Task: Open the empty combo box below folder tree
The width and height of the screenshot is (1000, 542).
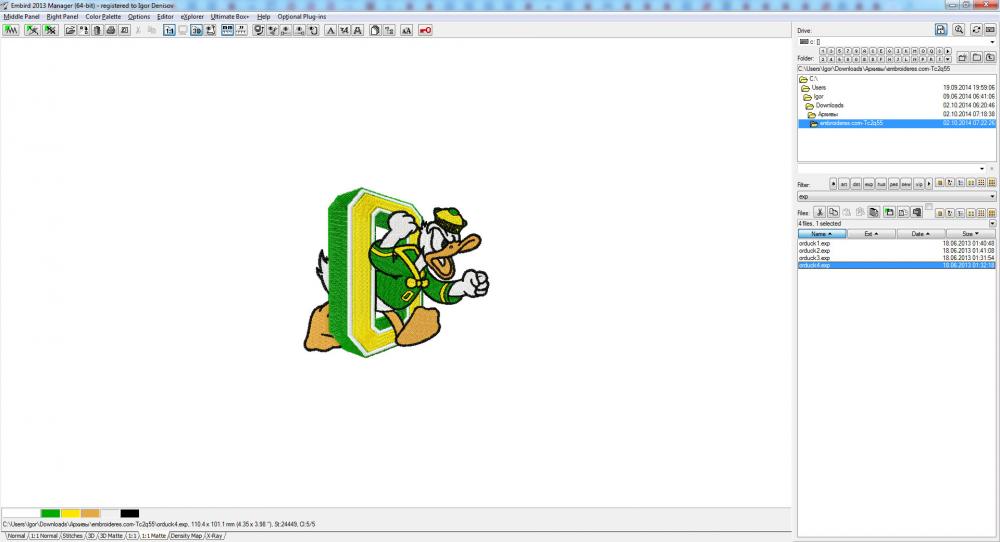Action: [891, 168]
